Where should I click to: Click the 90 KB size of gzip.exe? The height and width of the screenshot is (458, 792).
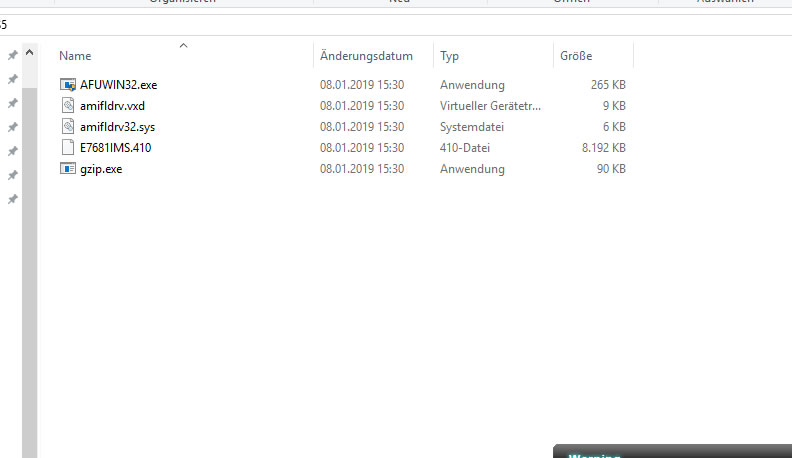[611, 169]
